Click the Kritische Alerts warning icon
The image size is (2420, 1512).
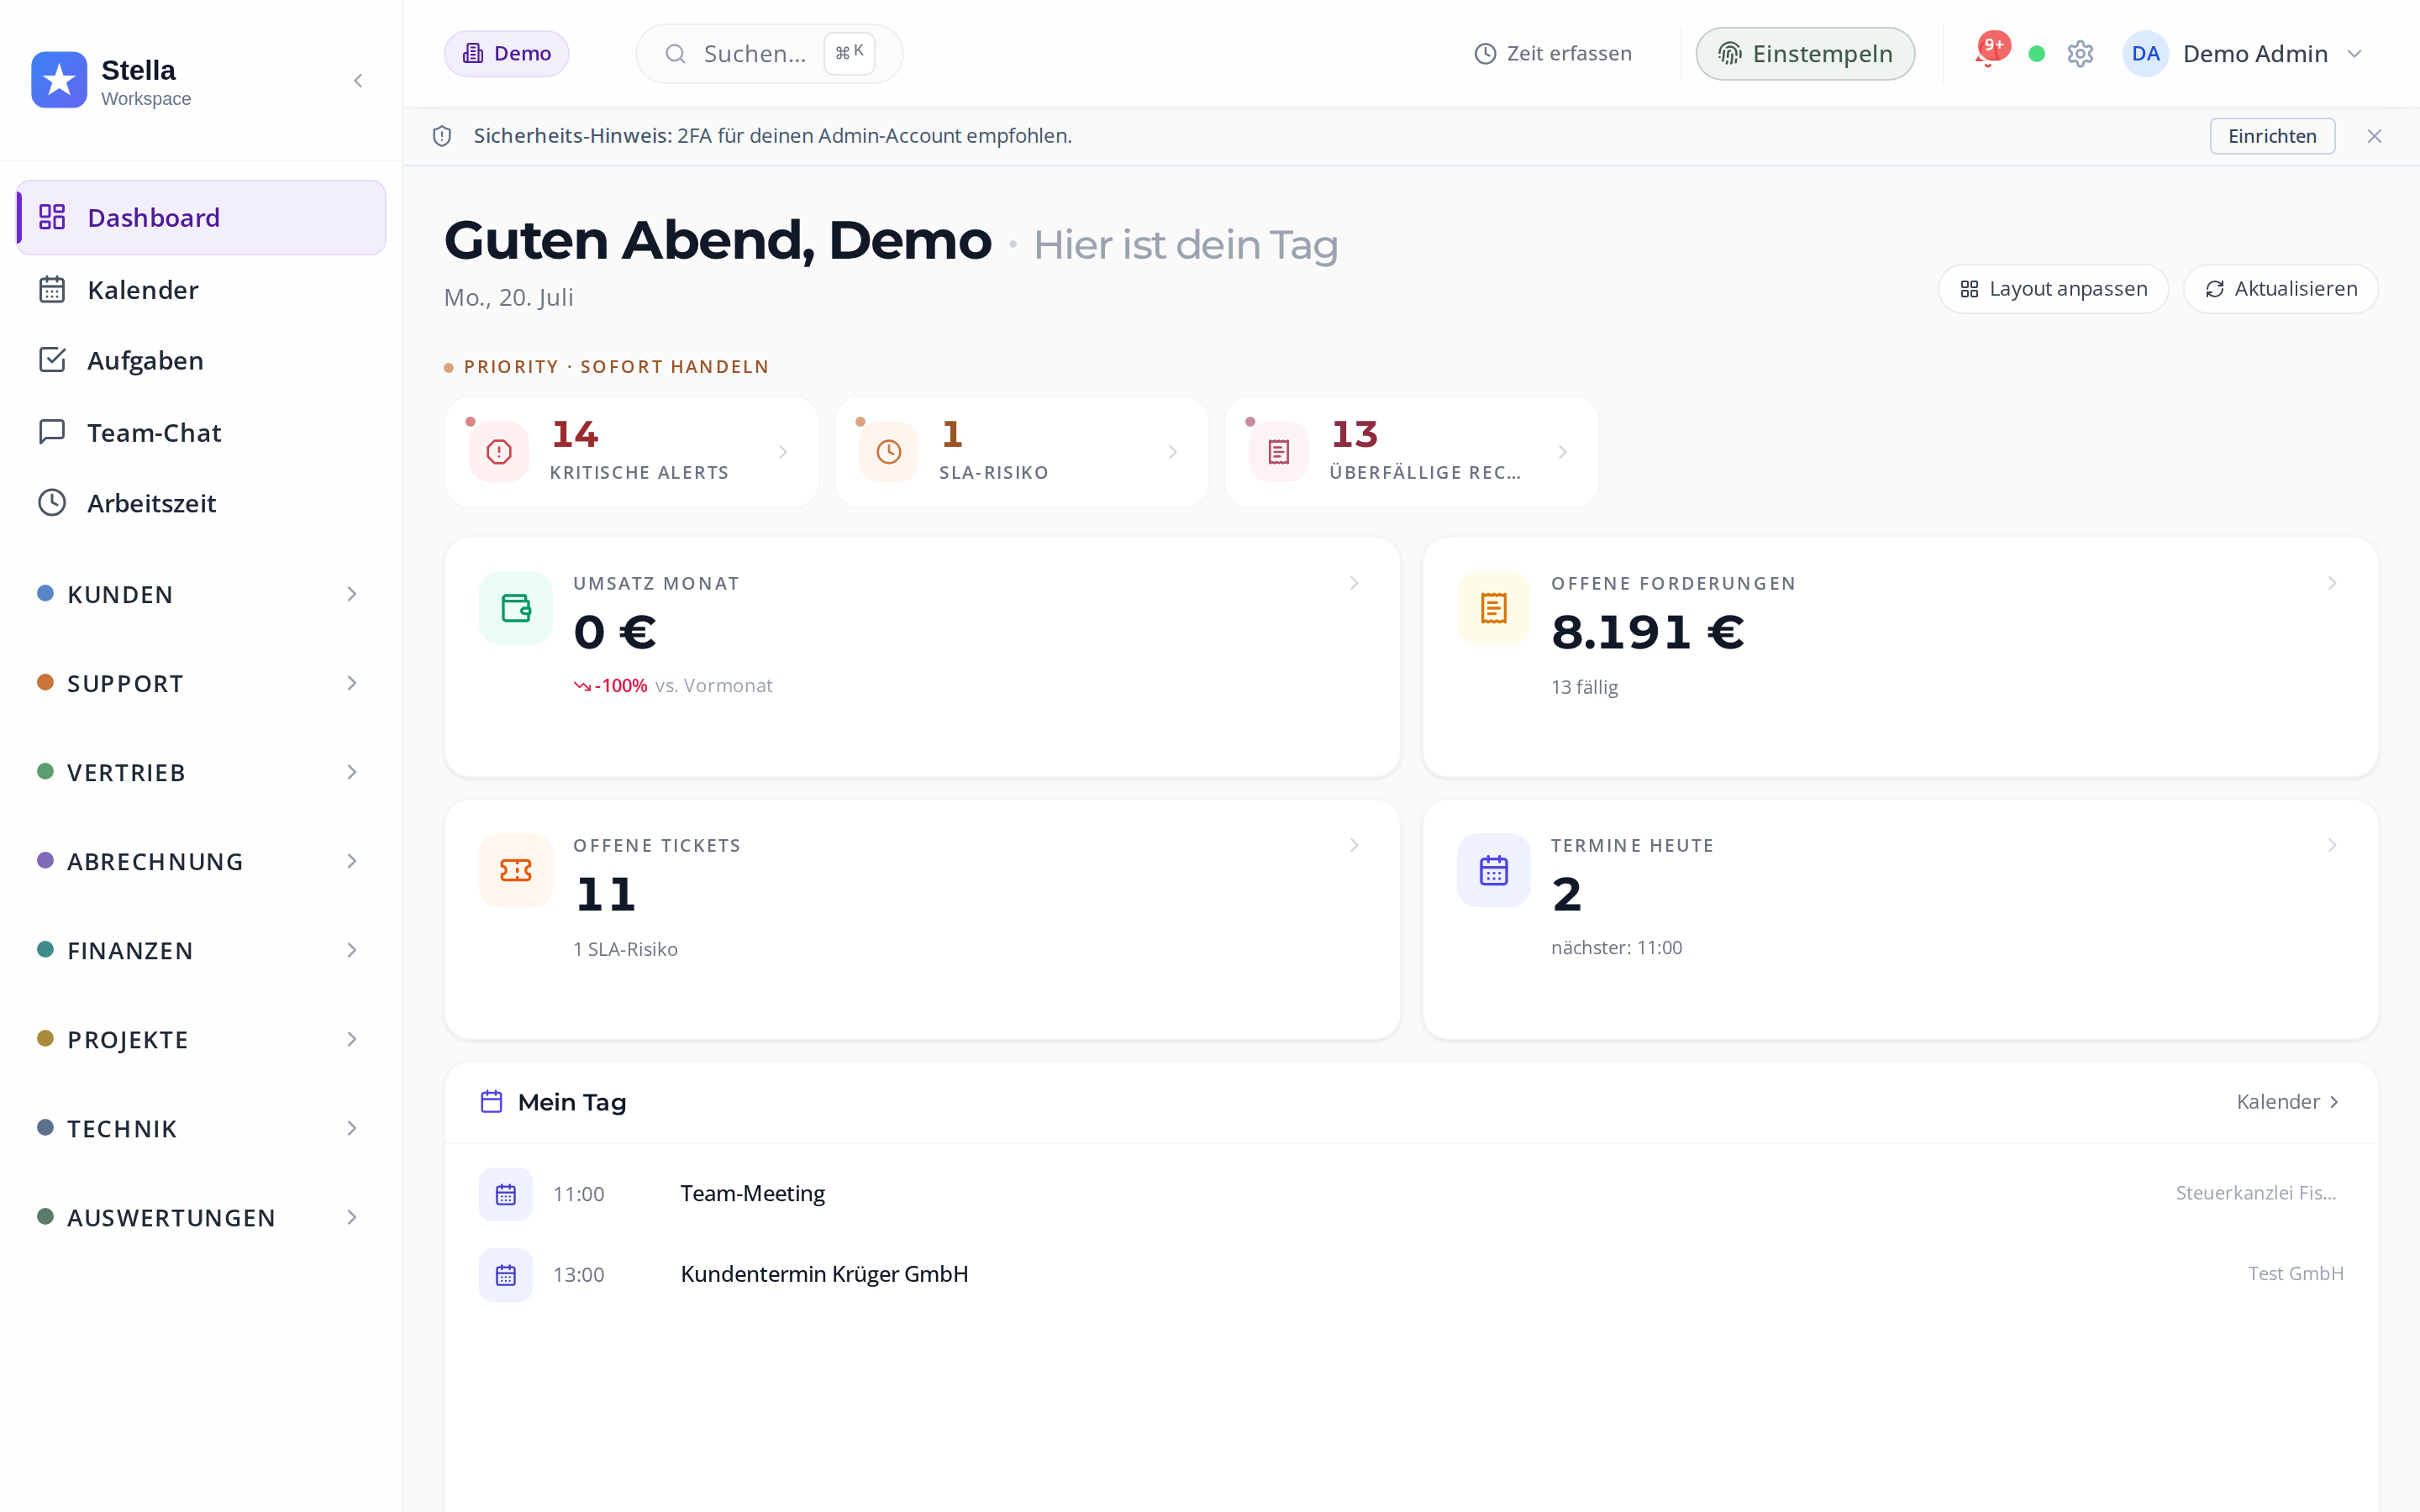pyautogui.click(x=499, y=452)
